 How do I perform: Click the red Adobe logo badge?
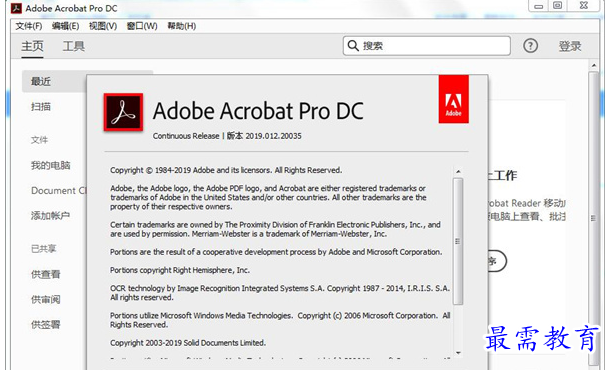coord(453,99)
